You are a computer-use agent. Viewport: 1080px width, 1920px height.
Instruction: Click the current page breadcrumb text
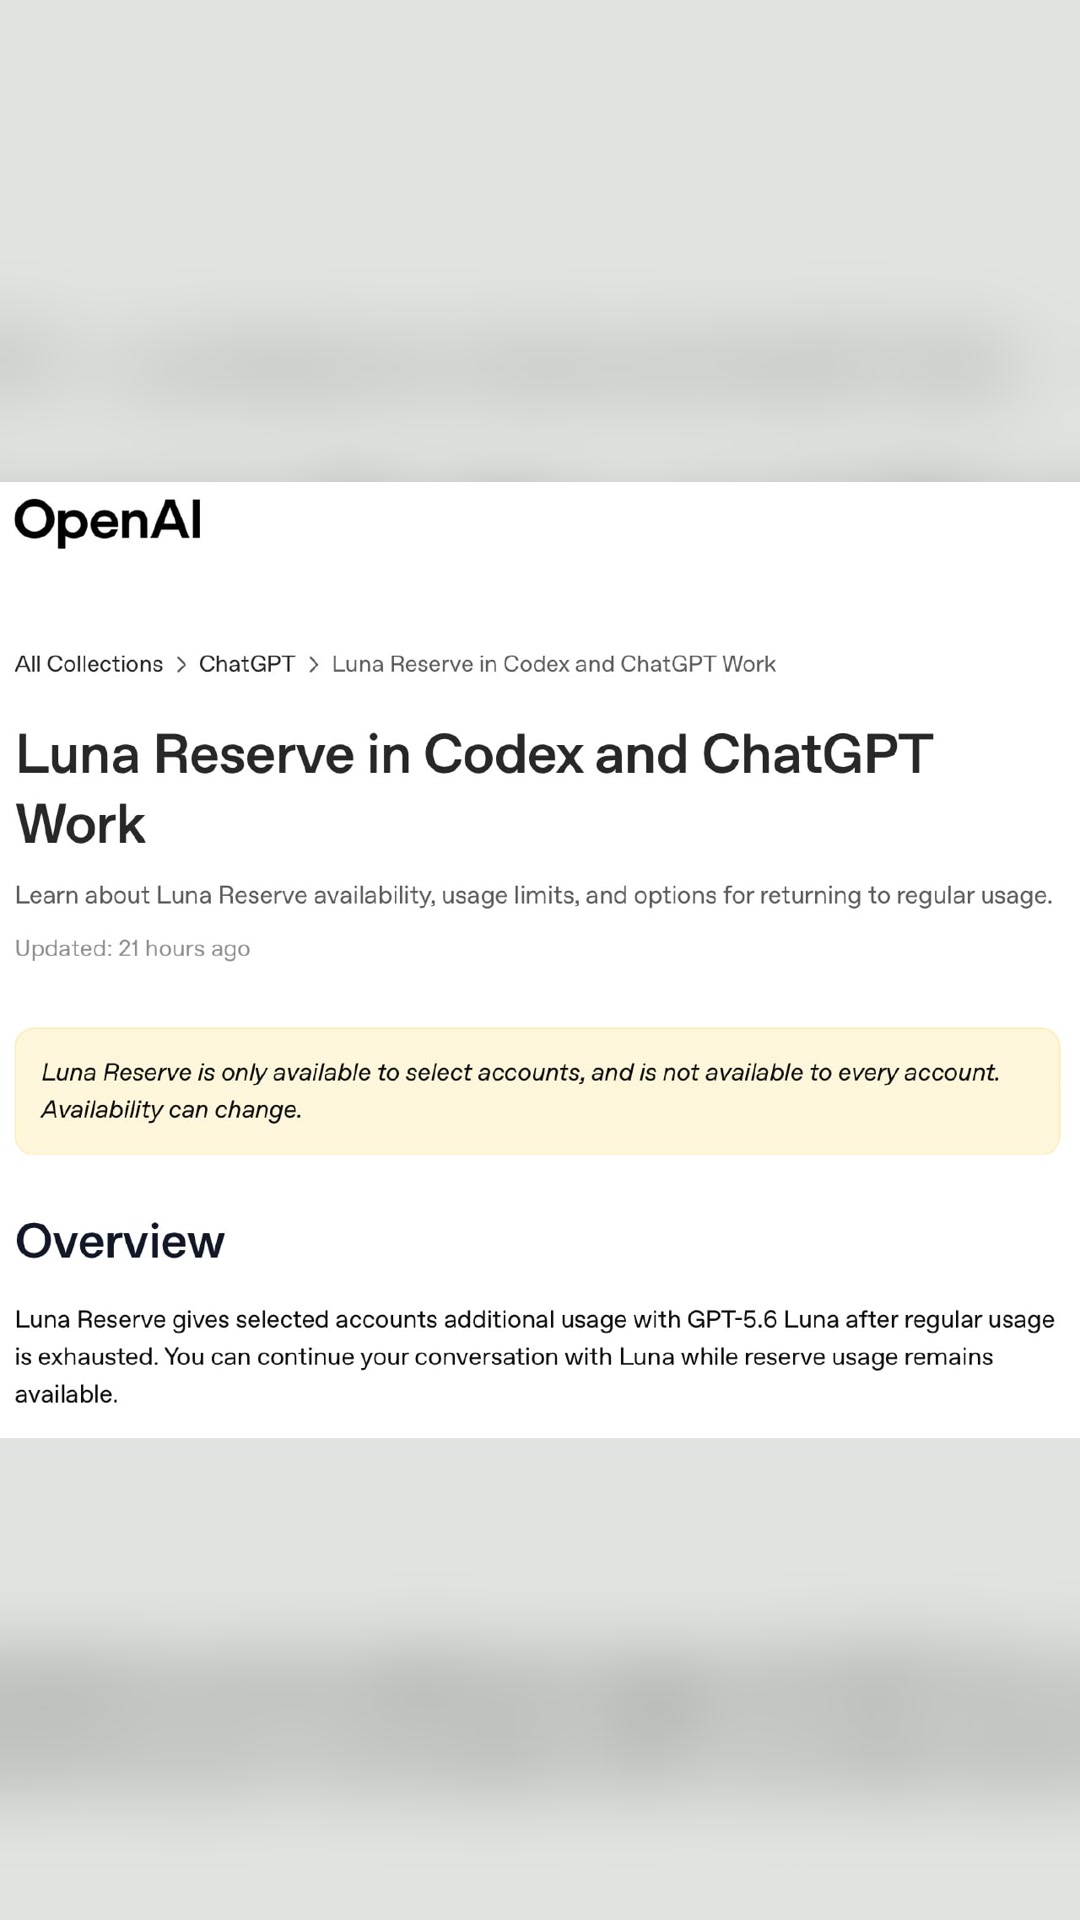point(554,664)
